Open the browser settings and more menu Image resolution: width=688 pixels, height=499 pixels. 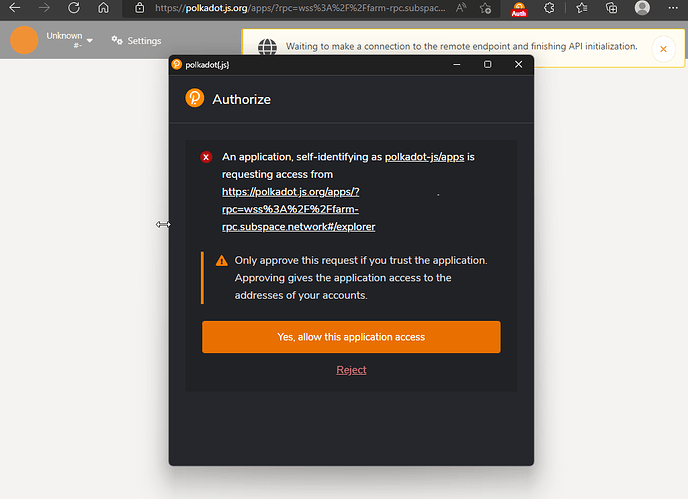point(673,7)
